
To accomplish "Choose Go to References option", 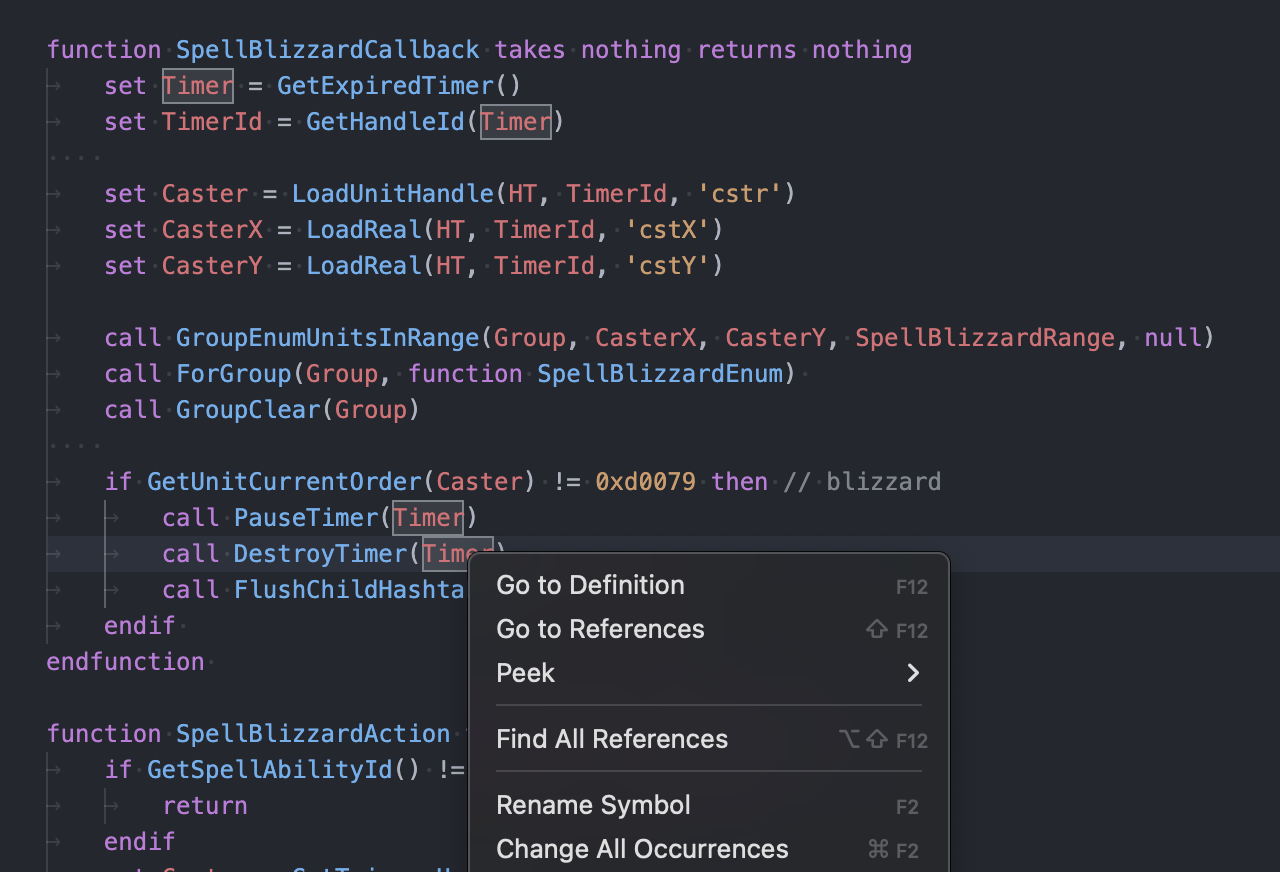I will [600, 629].
